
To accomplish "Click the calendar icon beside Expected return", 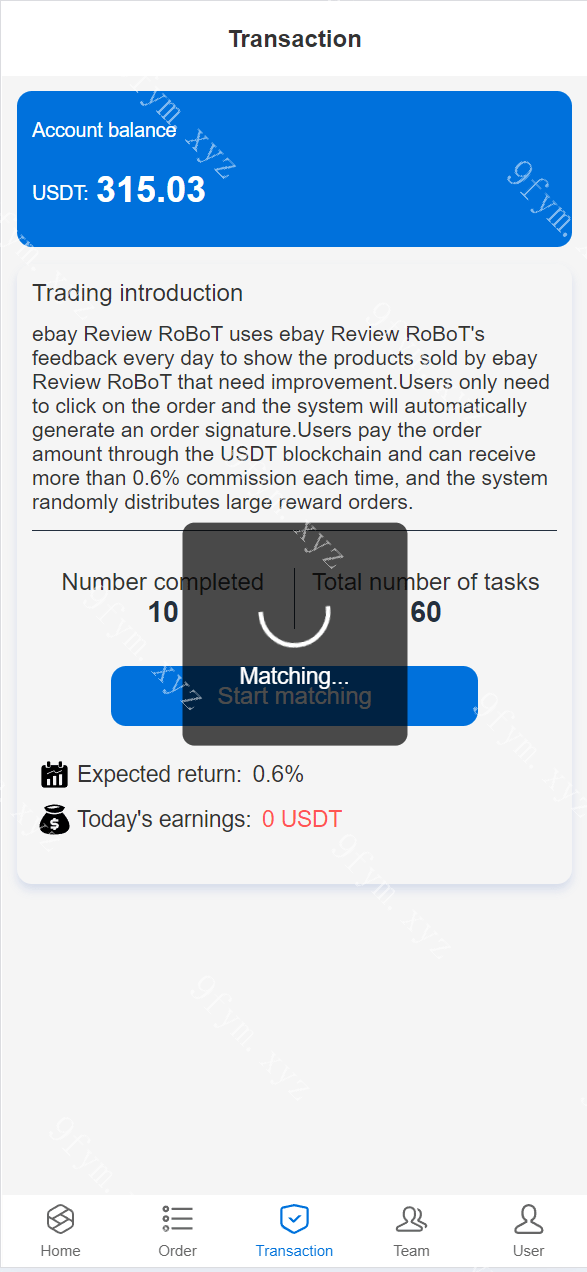I will (54, 774).
